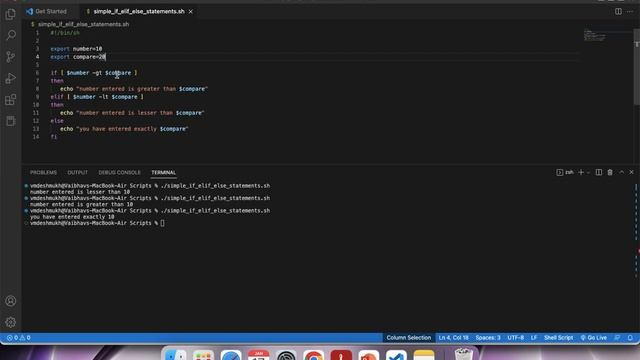Open the Manage gear menu

(11, 322)
